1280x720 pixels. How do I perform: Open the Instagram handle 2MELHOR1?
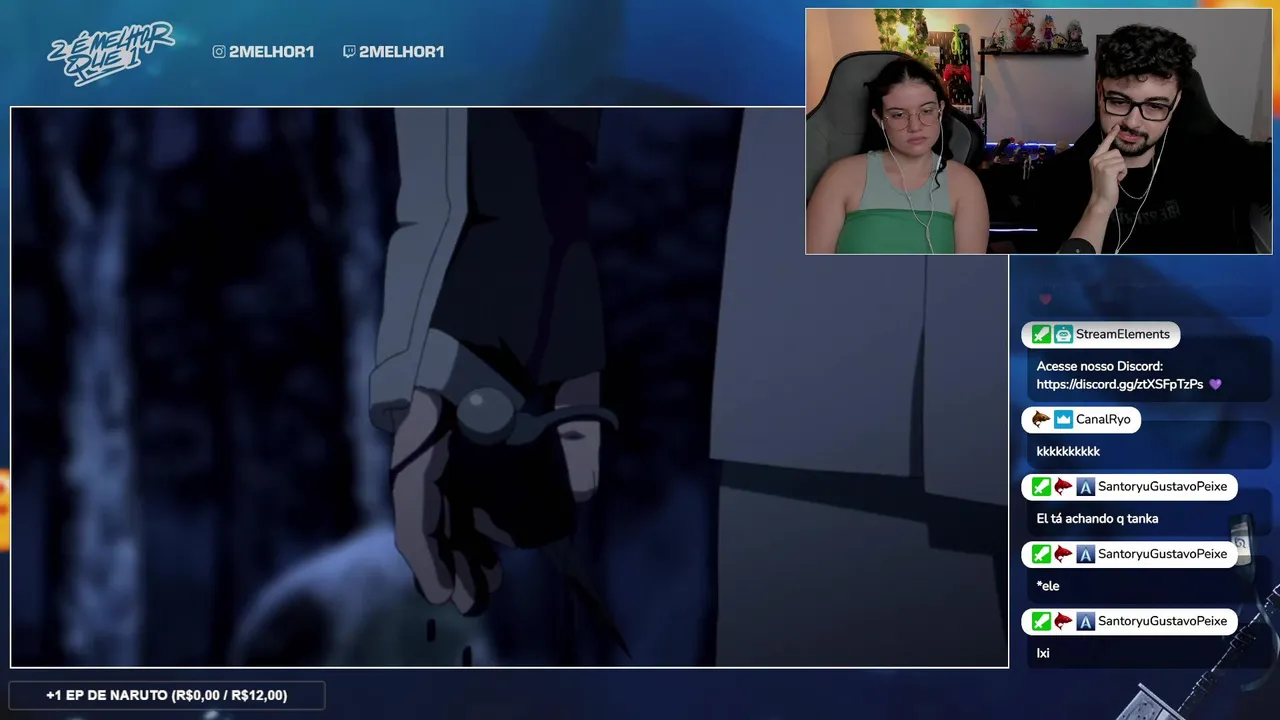click(x=271, y=52)
